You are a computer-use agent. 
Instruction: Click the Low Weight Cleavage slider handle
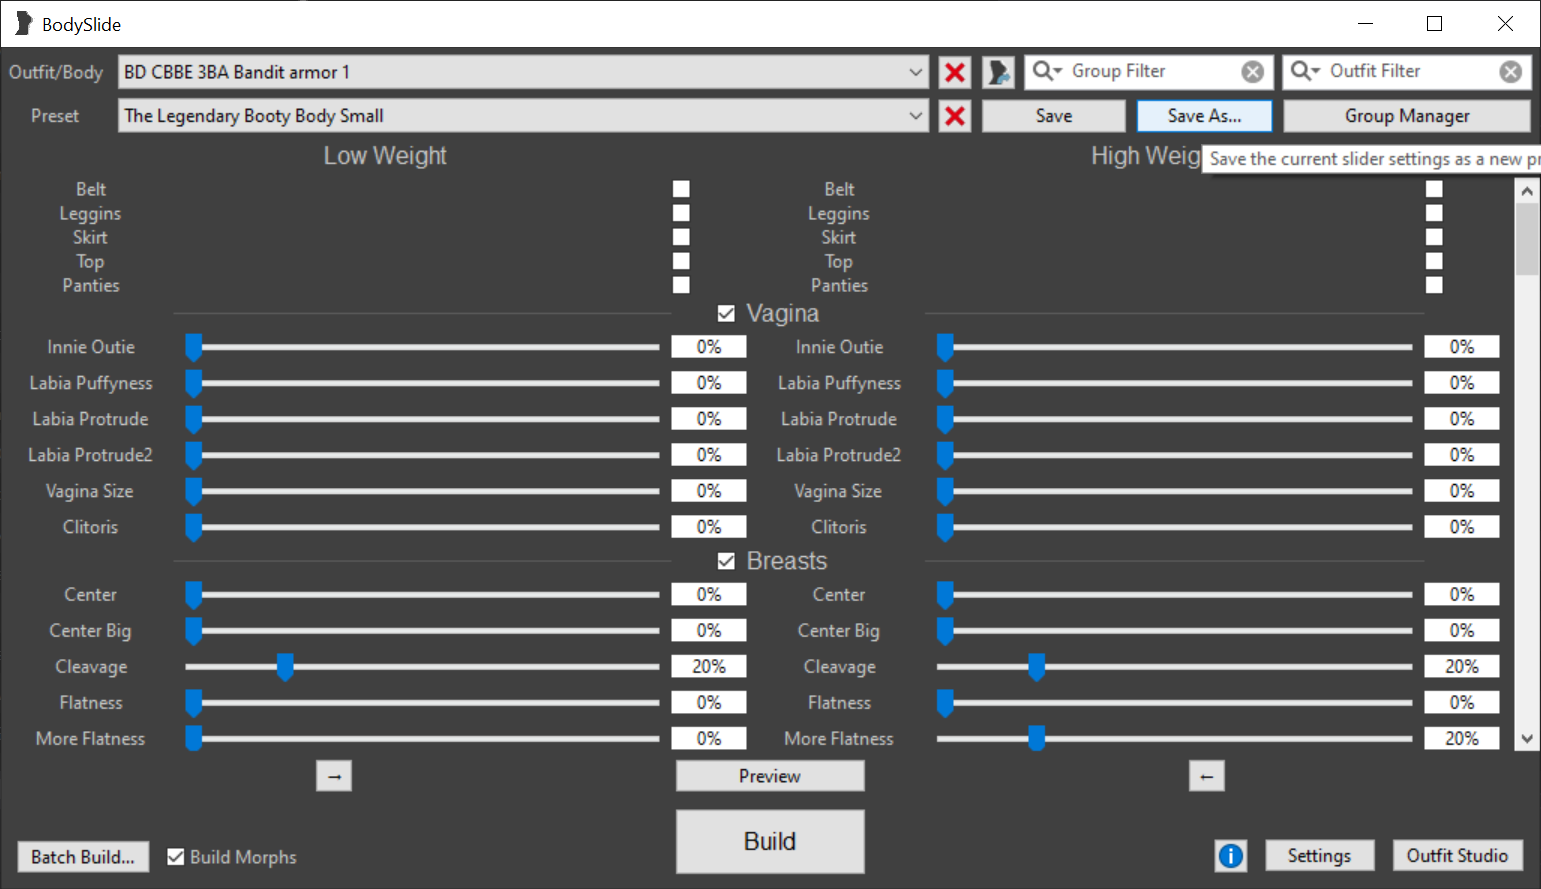point(285,667)
